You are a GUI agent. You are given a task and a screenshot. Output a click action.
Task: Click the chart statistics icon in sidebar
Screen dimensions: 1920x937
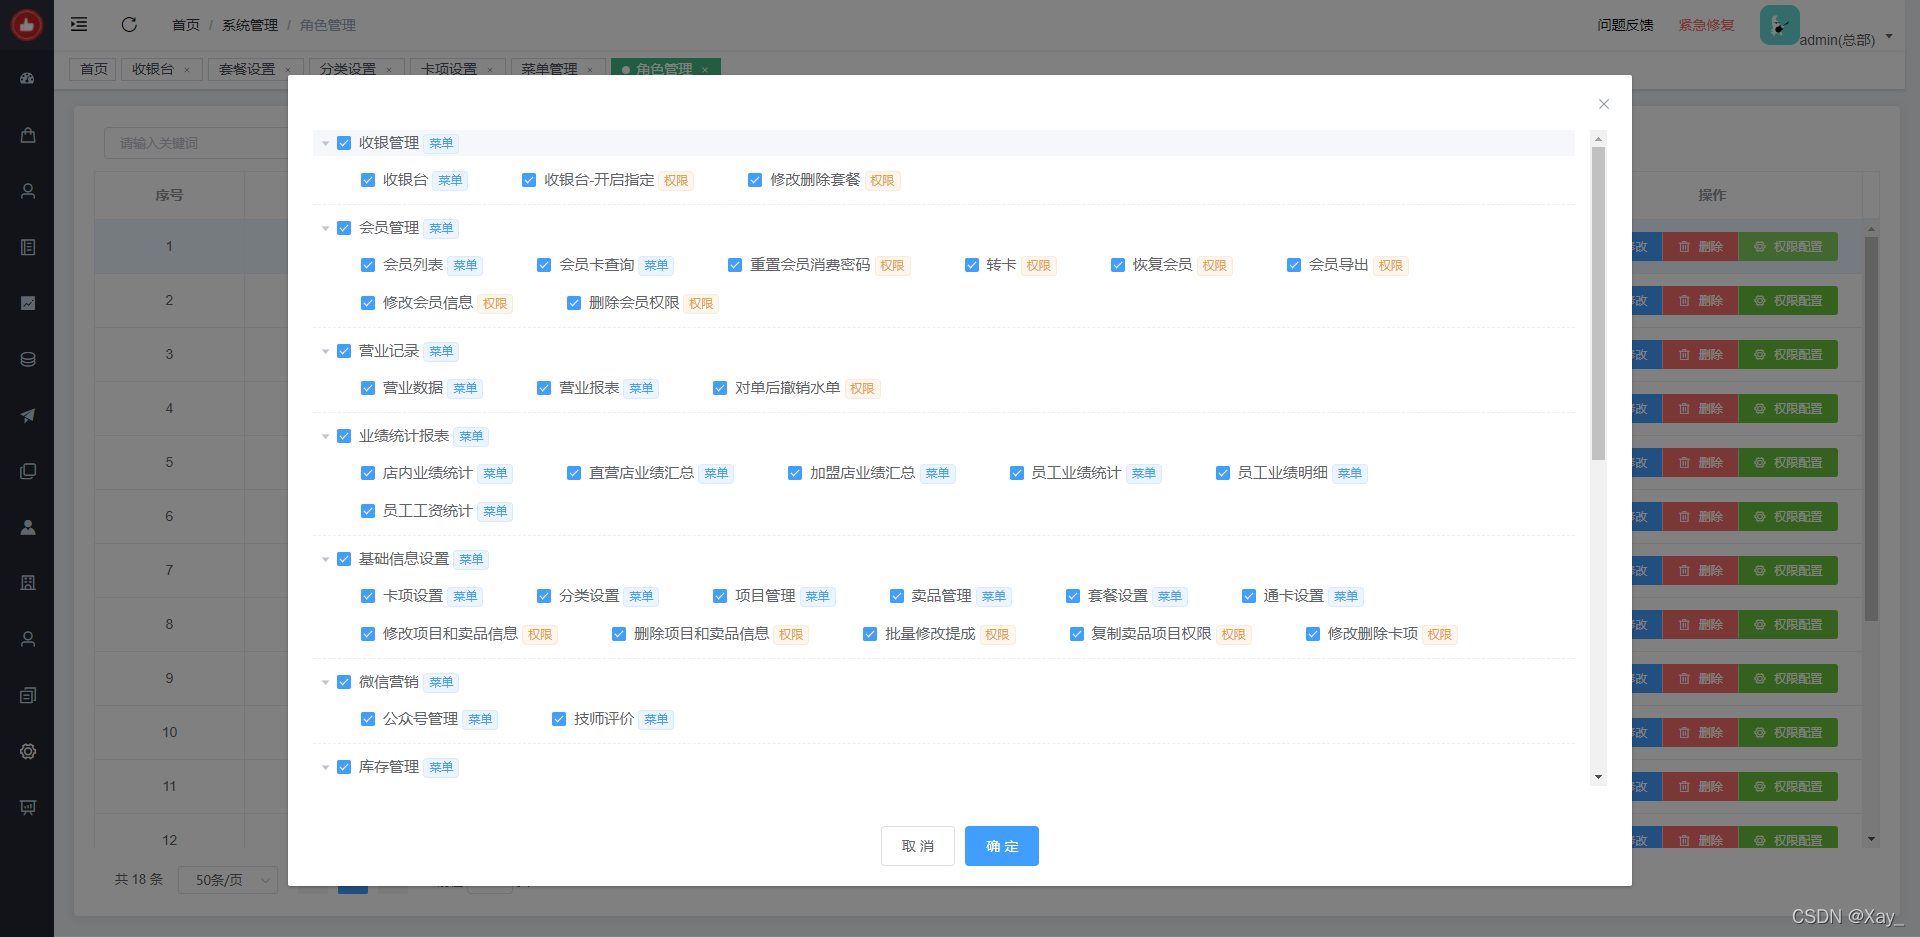click(x=27, y=302)
